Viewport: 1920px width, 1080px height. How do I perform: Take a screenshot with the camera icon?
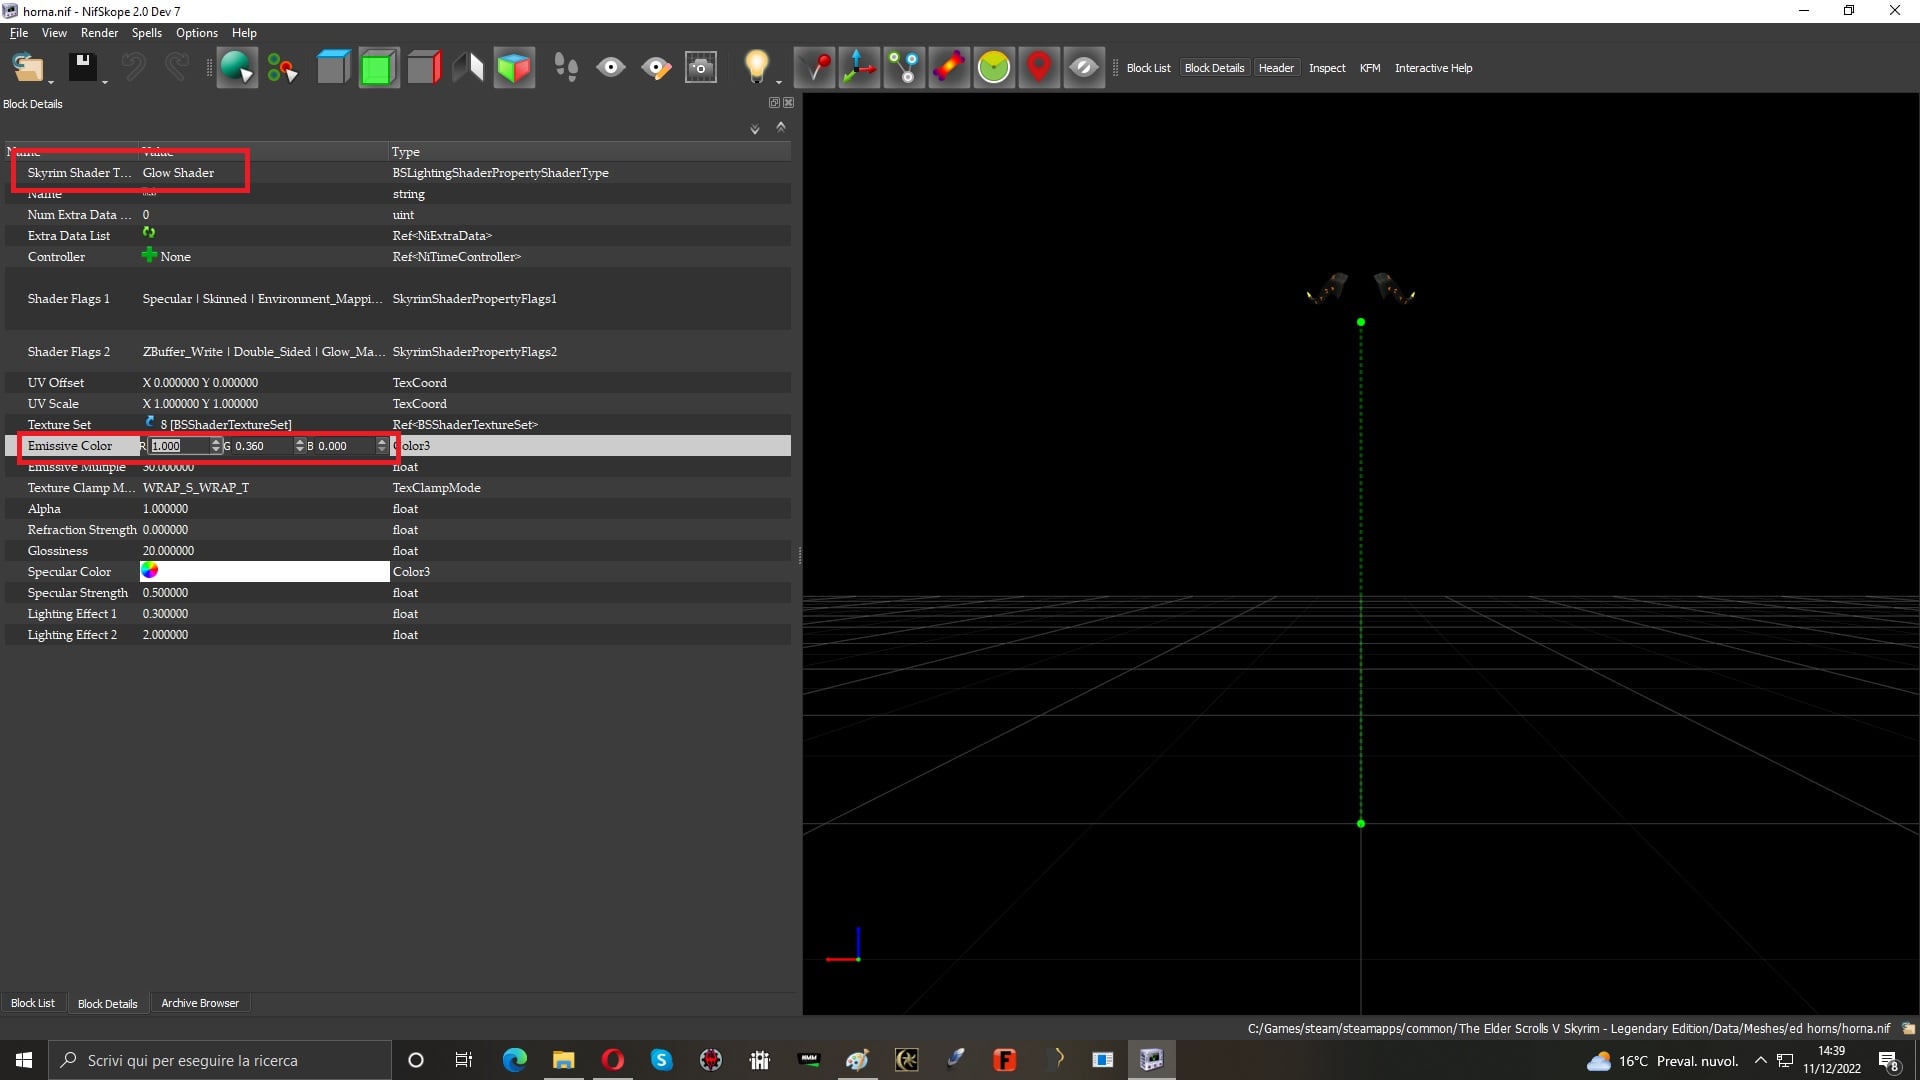tap(701, 68)
